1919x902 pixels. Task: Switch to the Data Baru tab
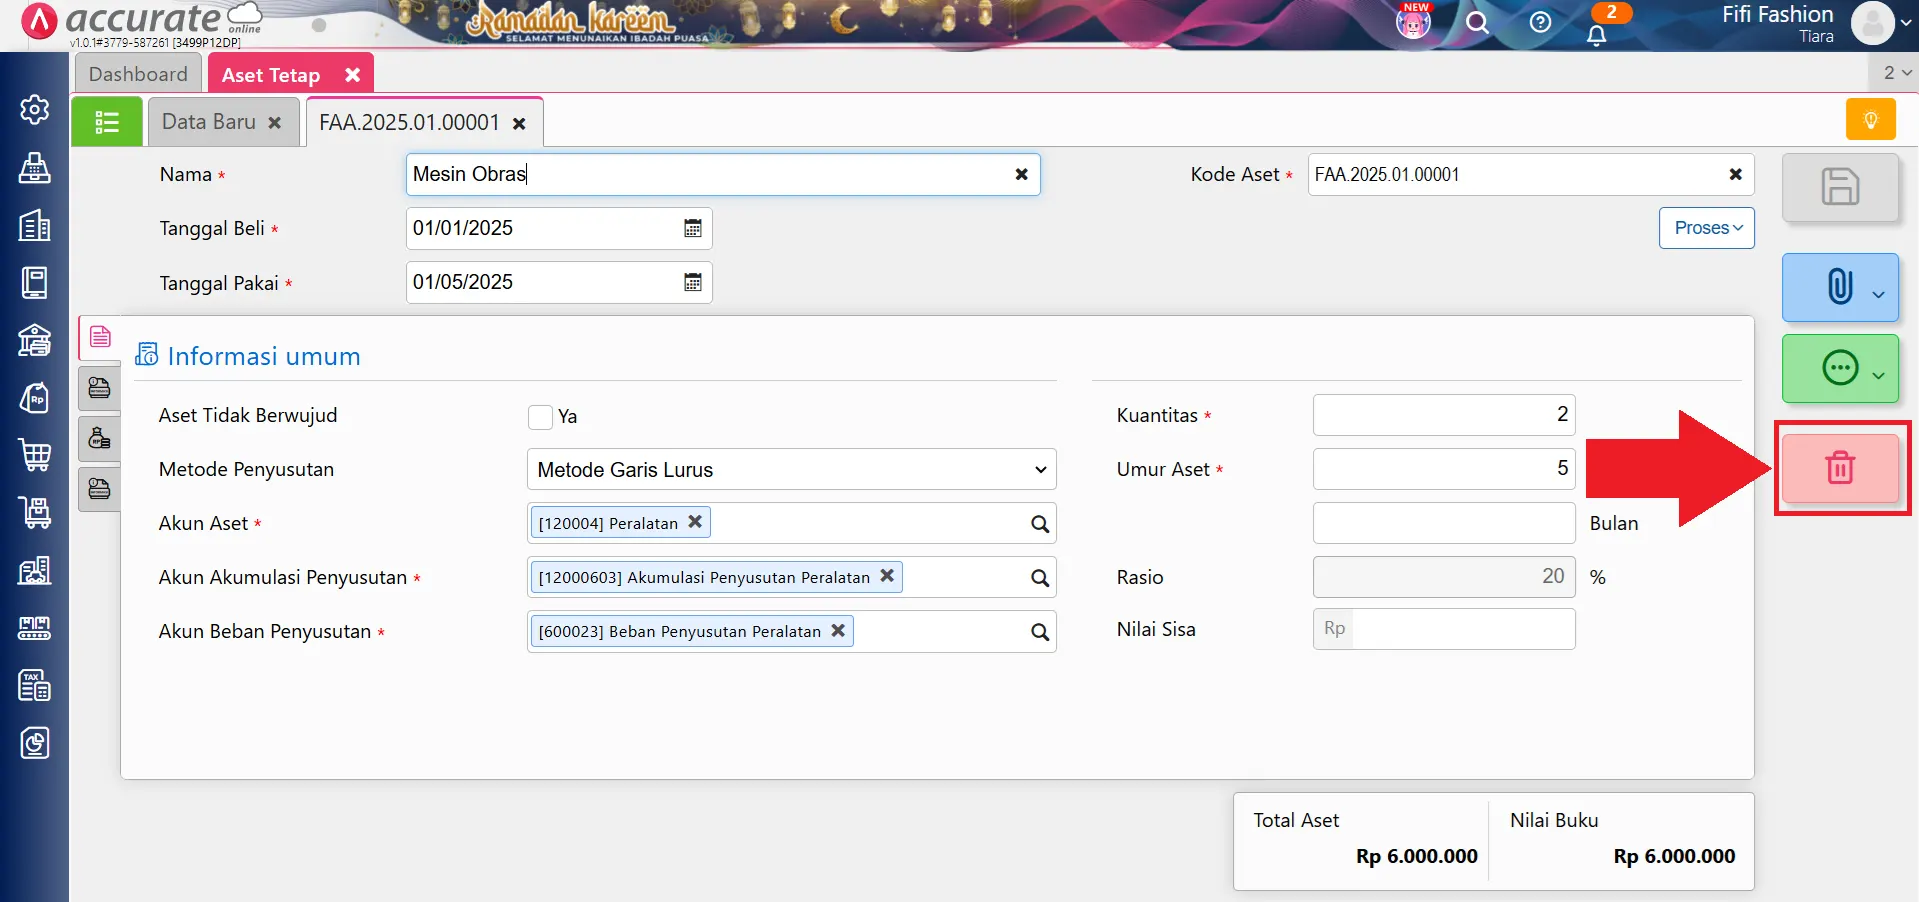coord(210,122)
